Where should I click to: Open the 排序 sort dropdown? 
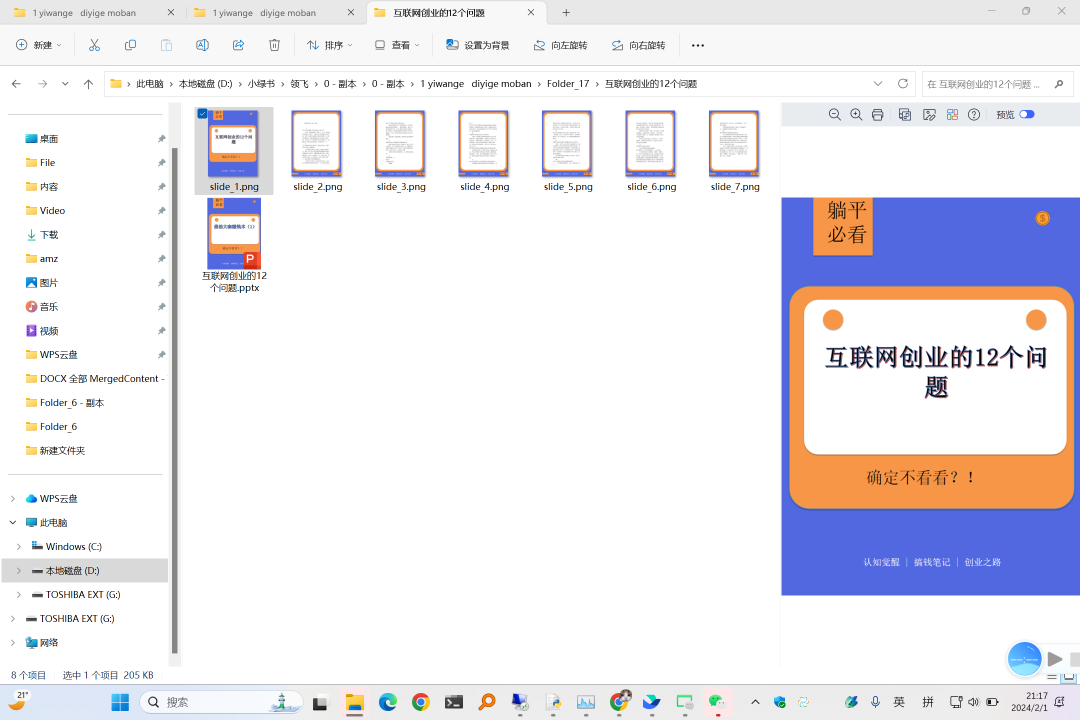pos(330,45)
